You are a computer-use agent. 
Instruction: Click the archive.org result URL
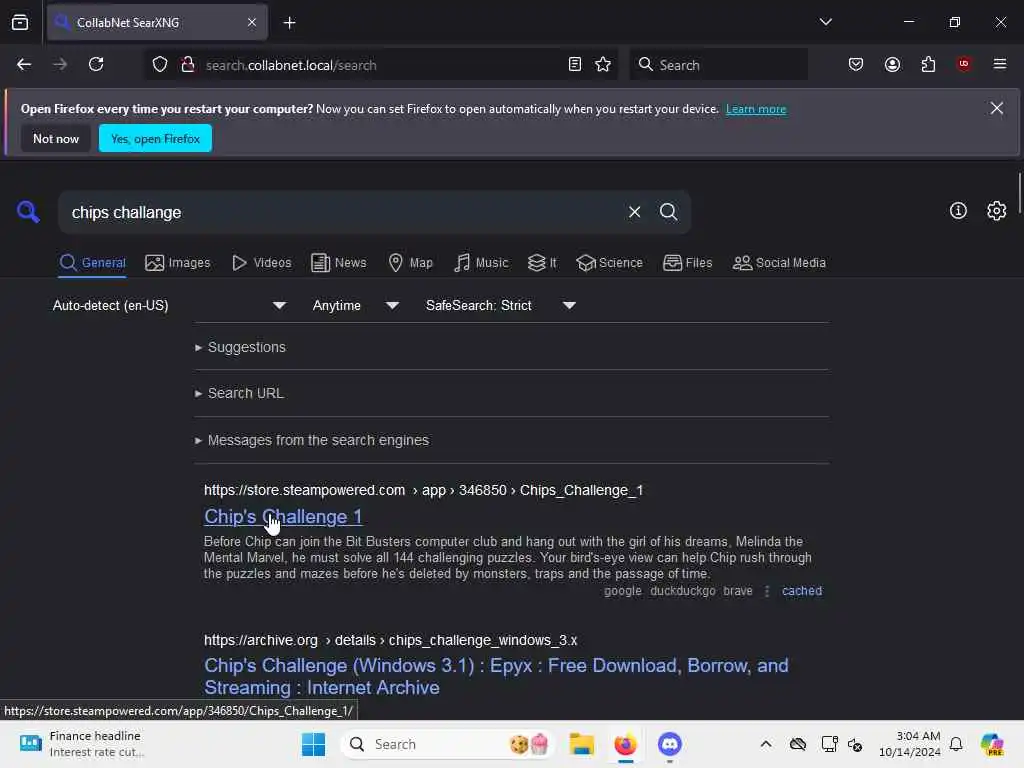(x=391, y=640)
